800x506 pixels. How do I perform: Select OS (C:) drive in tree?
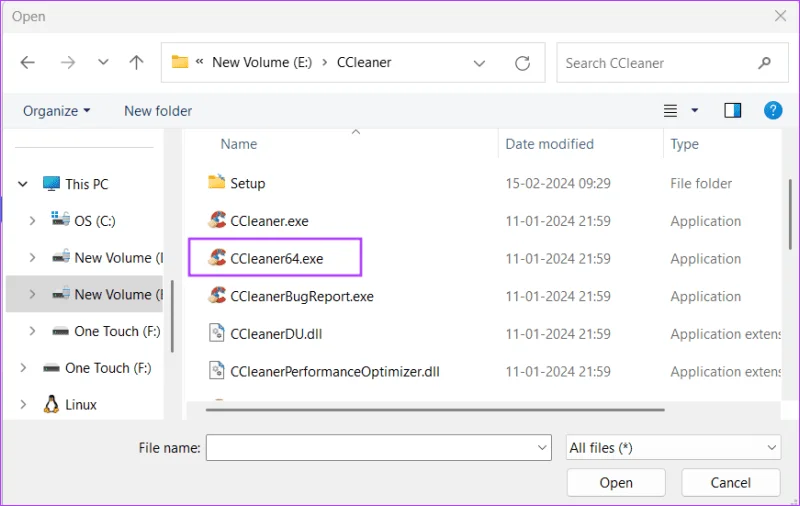[x=95, y=221]
